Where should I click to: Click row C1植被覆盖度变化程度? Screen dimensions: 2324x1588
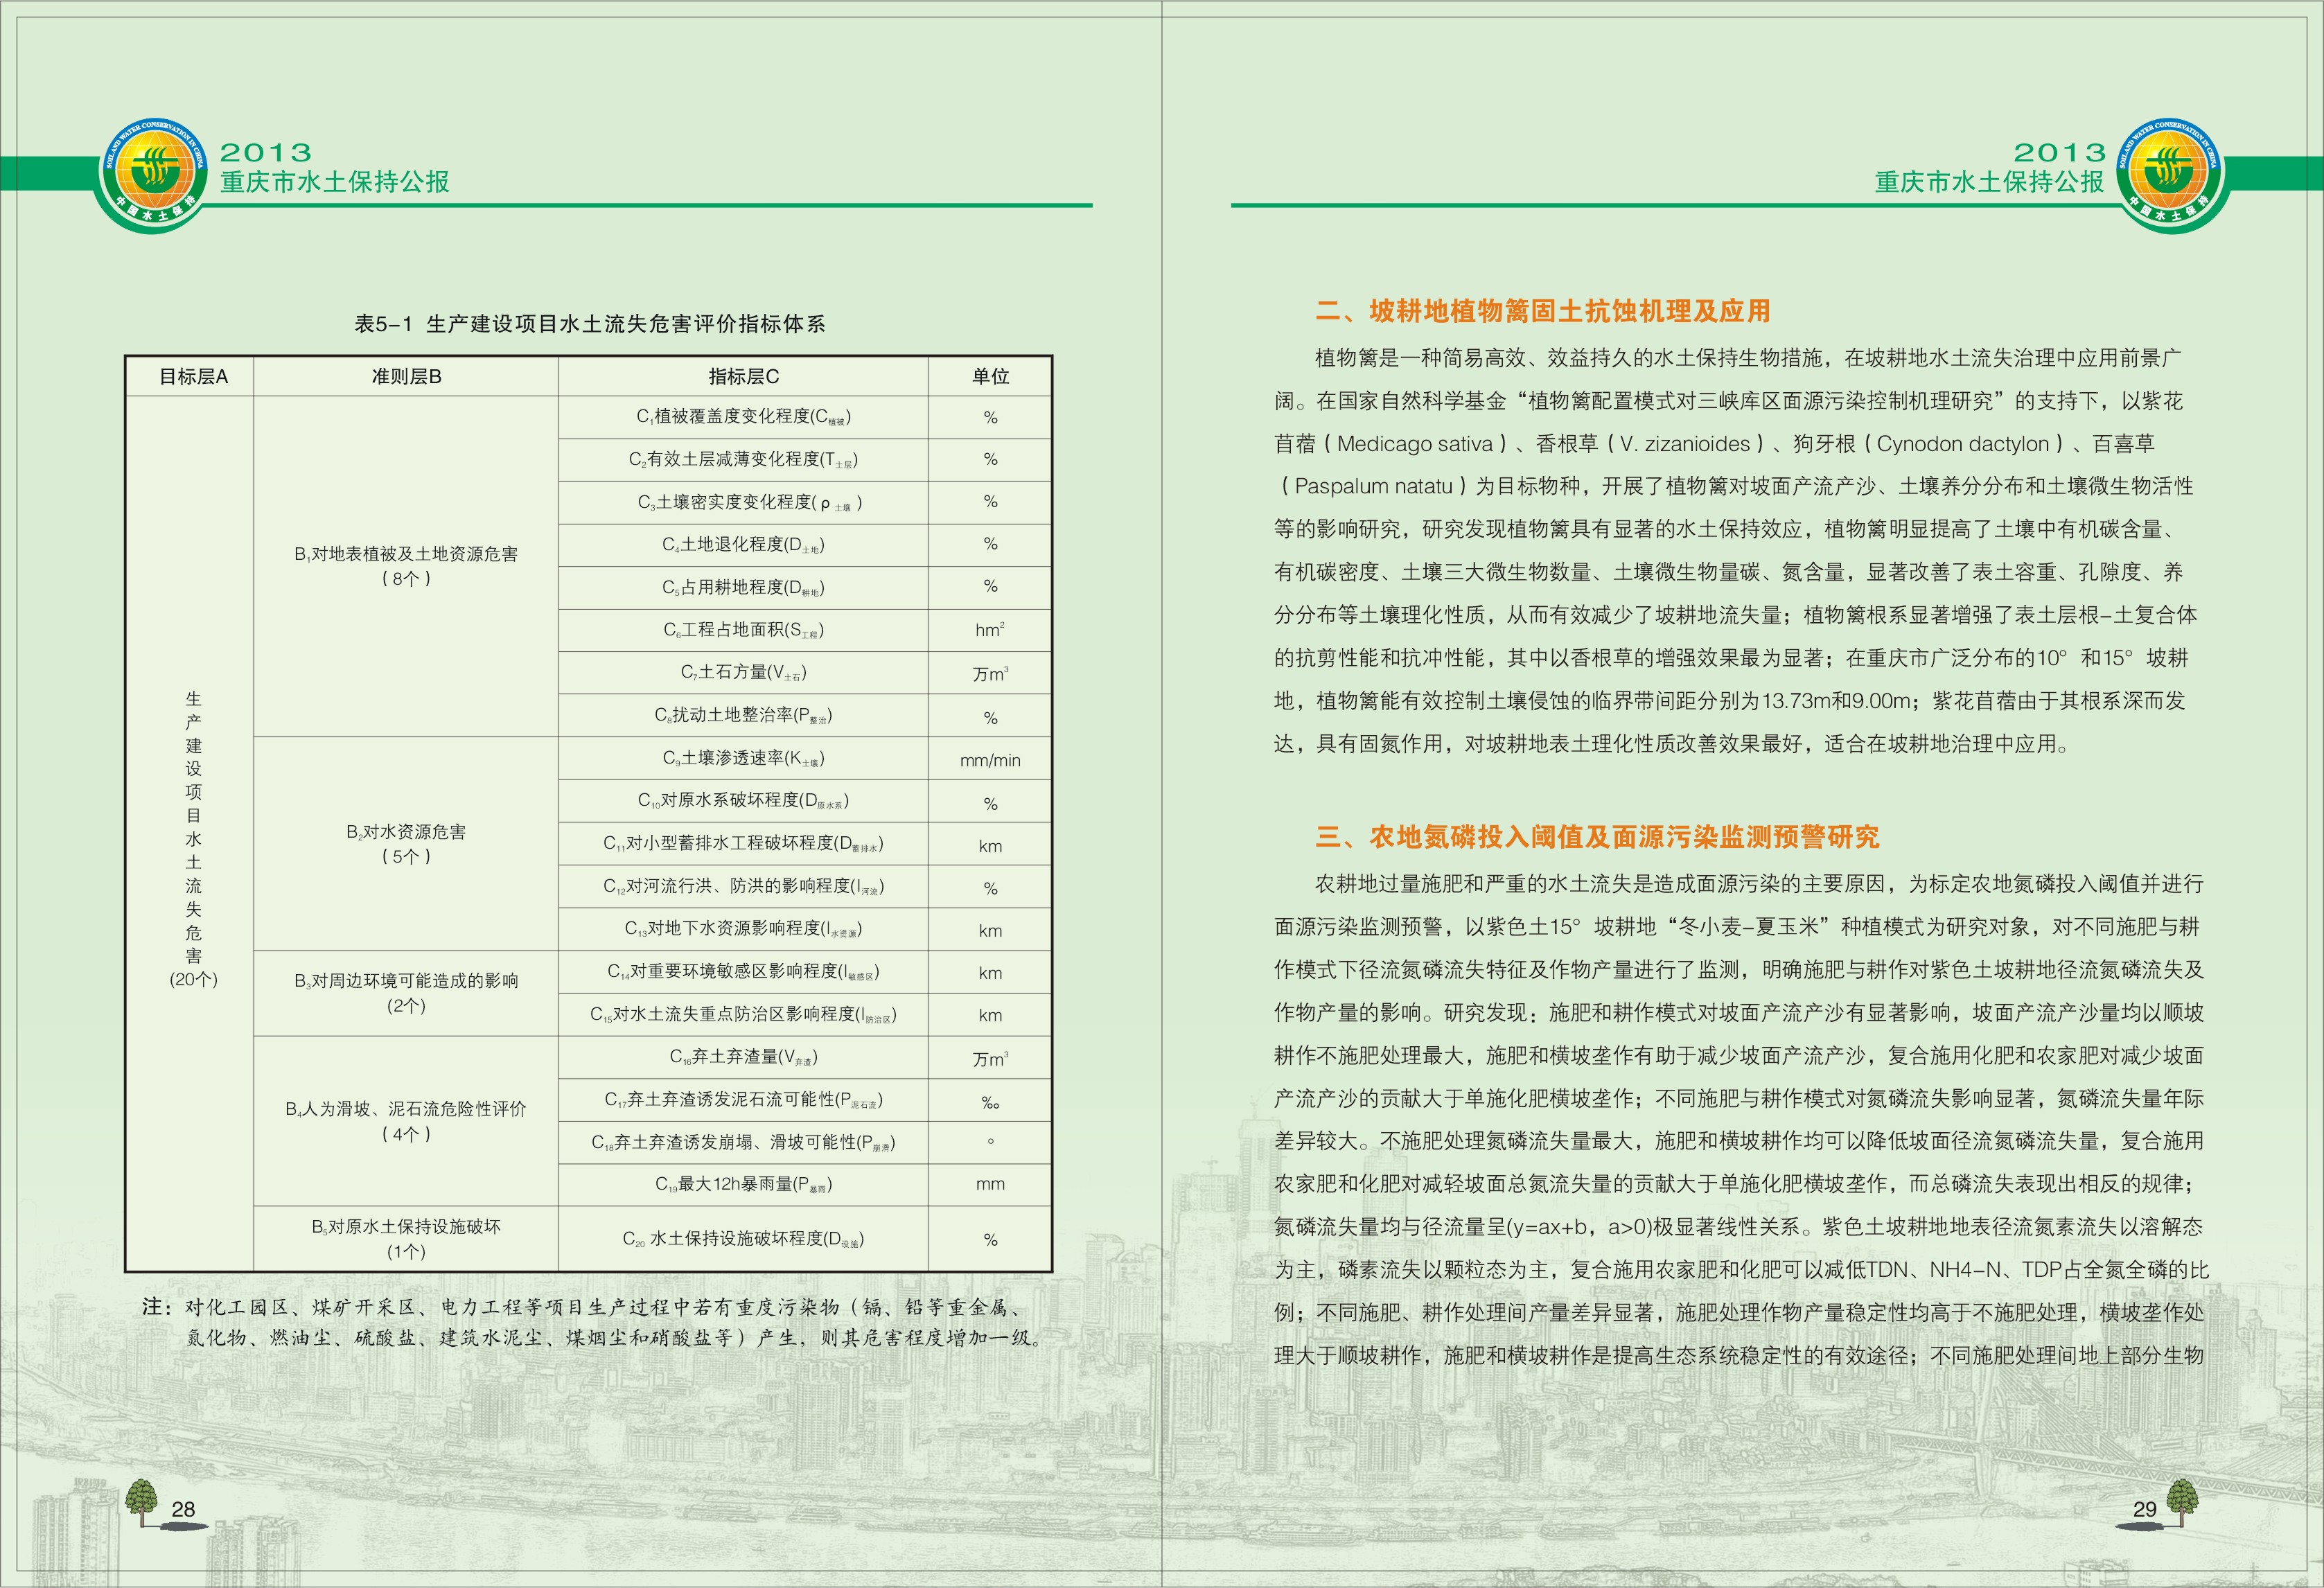(743, 417)
